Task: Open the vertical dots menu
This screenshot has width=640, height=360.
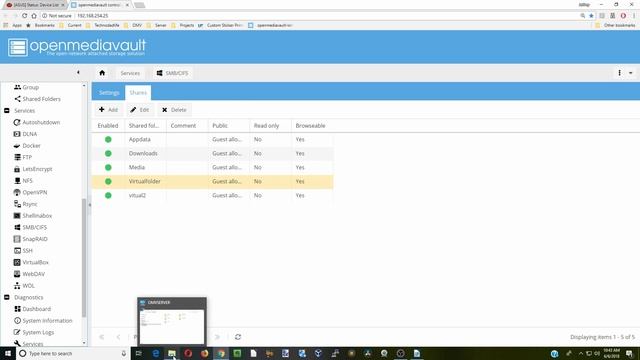Action: click(619, 73)
